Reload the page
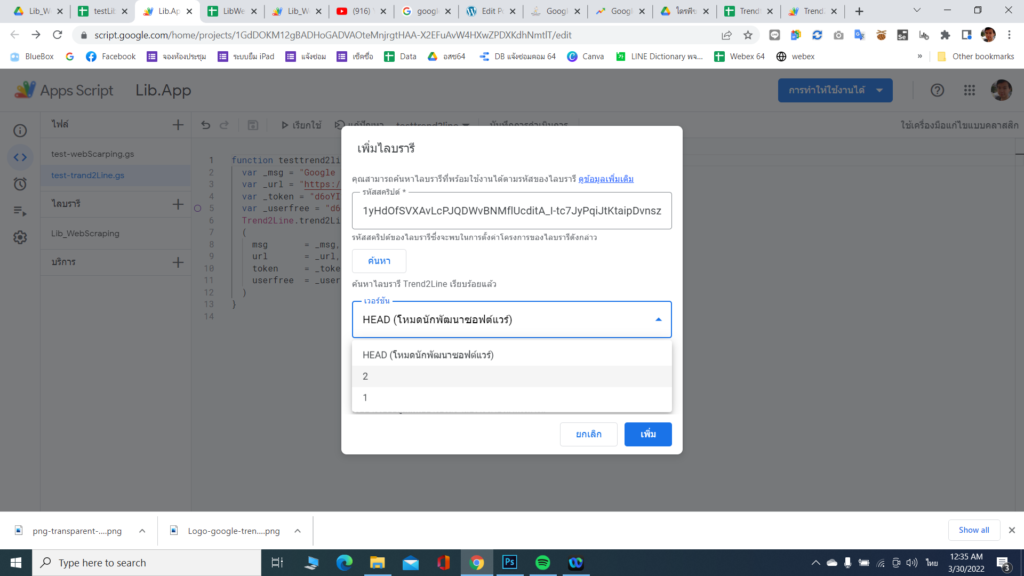 point(57,35)
